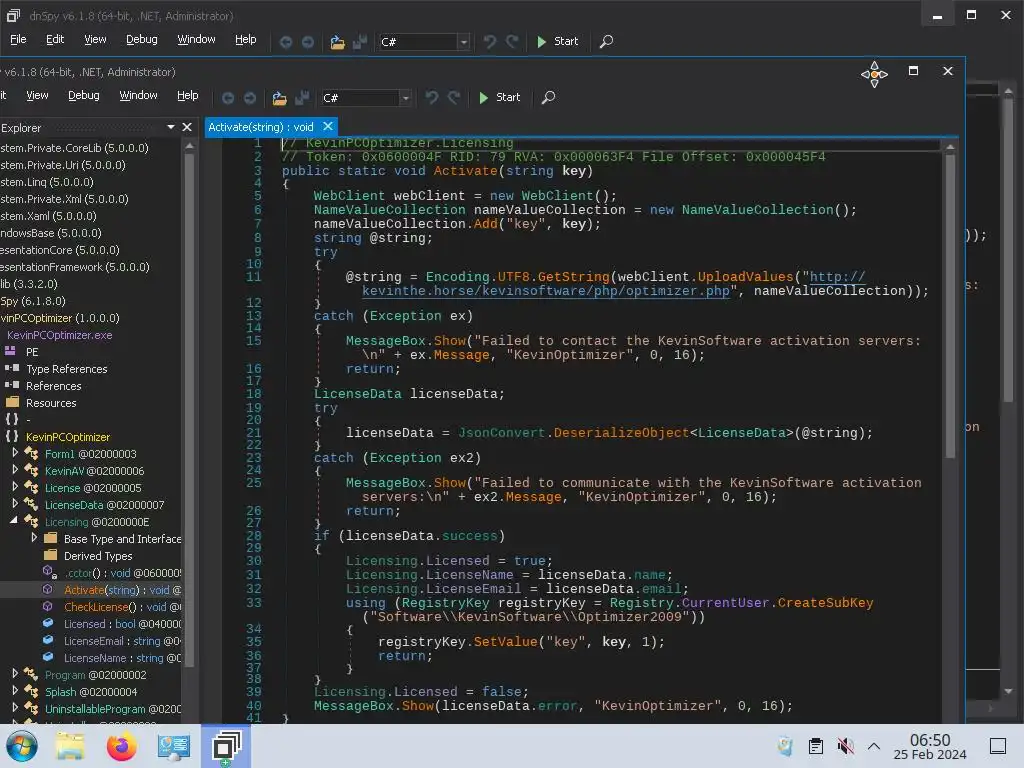Select the References node in Explorer
The height and width of the screenshot is (768, 1024).
pos(54,386)
